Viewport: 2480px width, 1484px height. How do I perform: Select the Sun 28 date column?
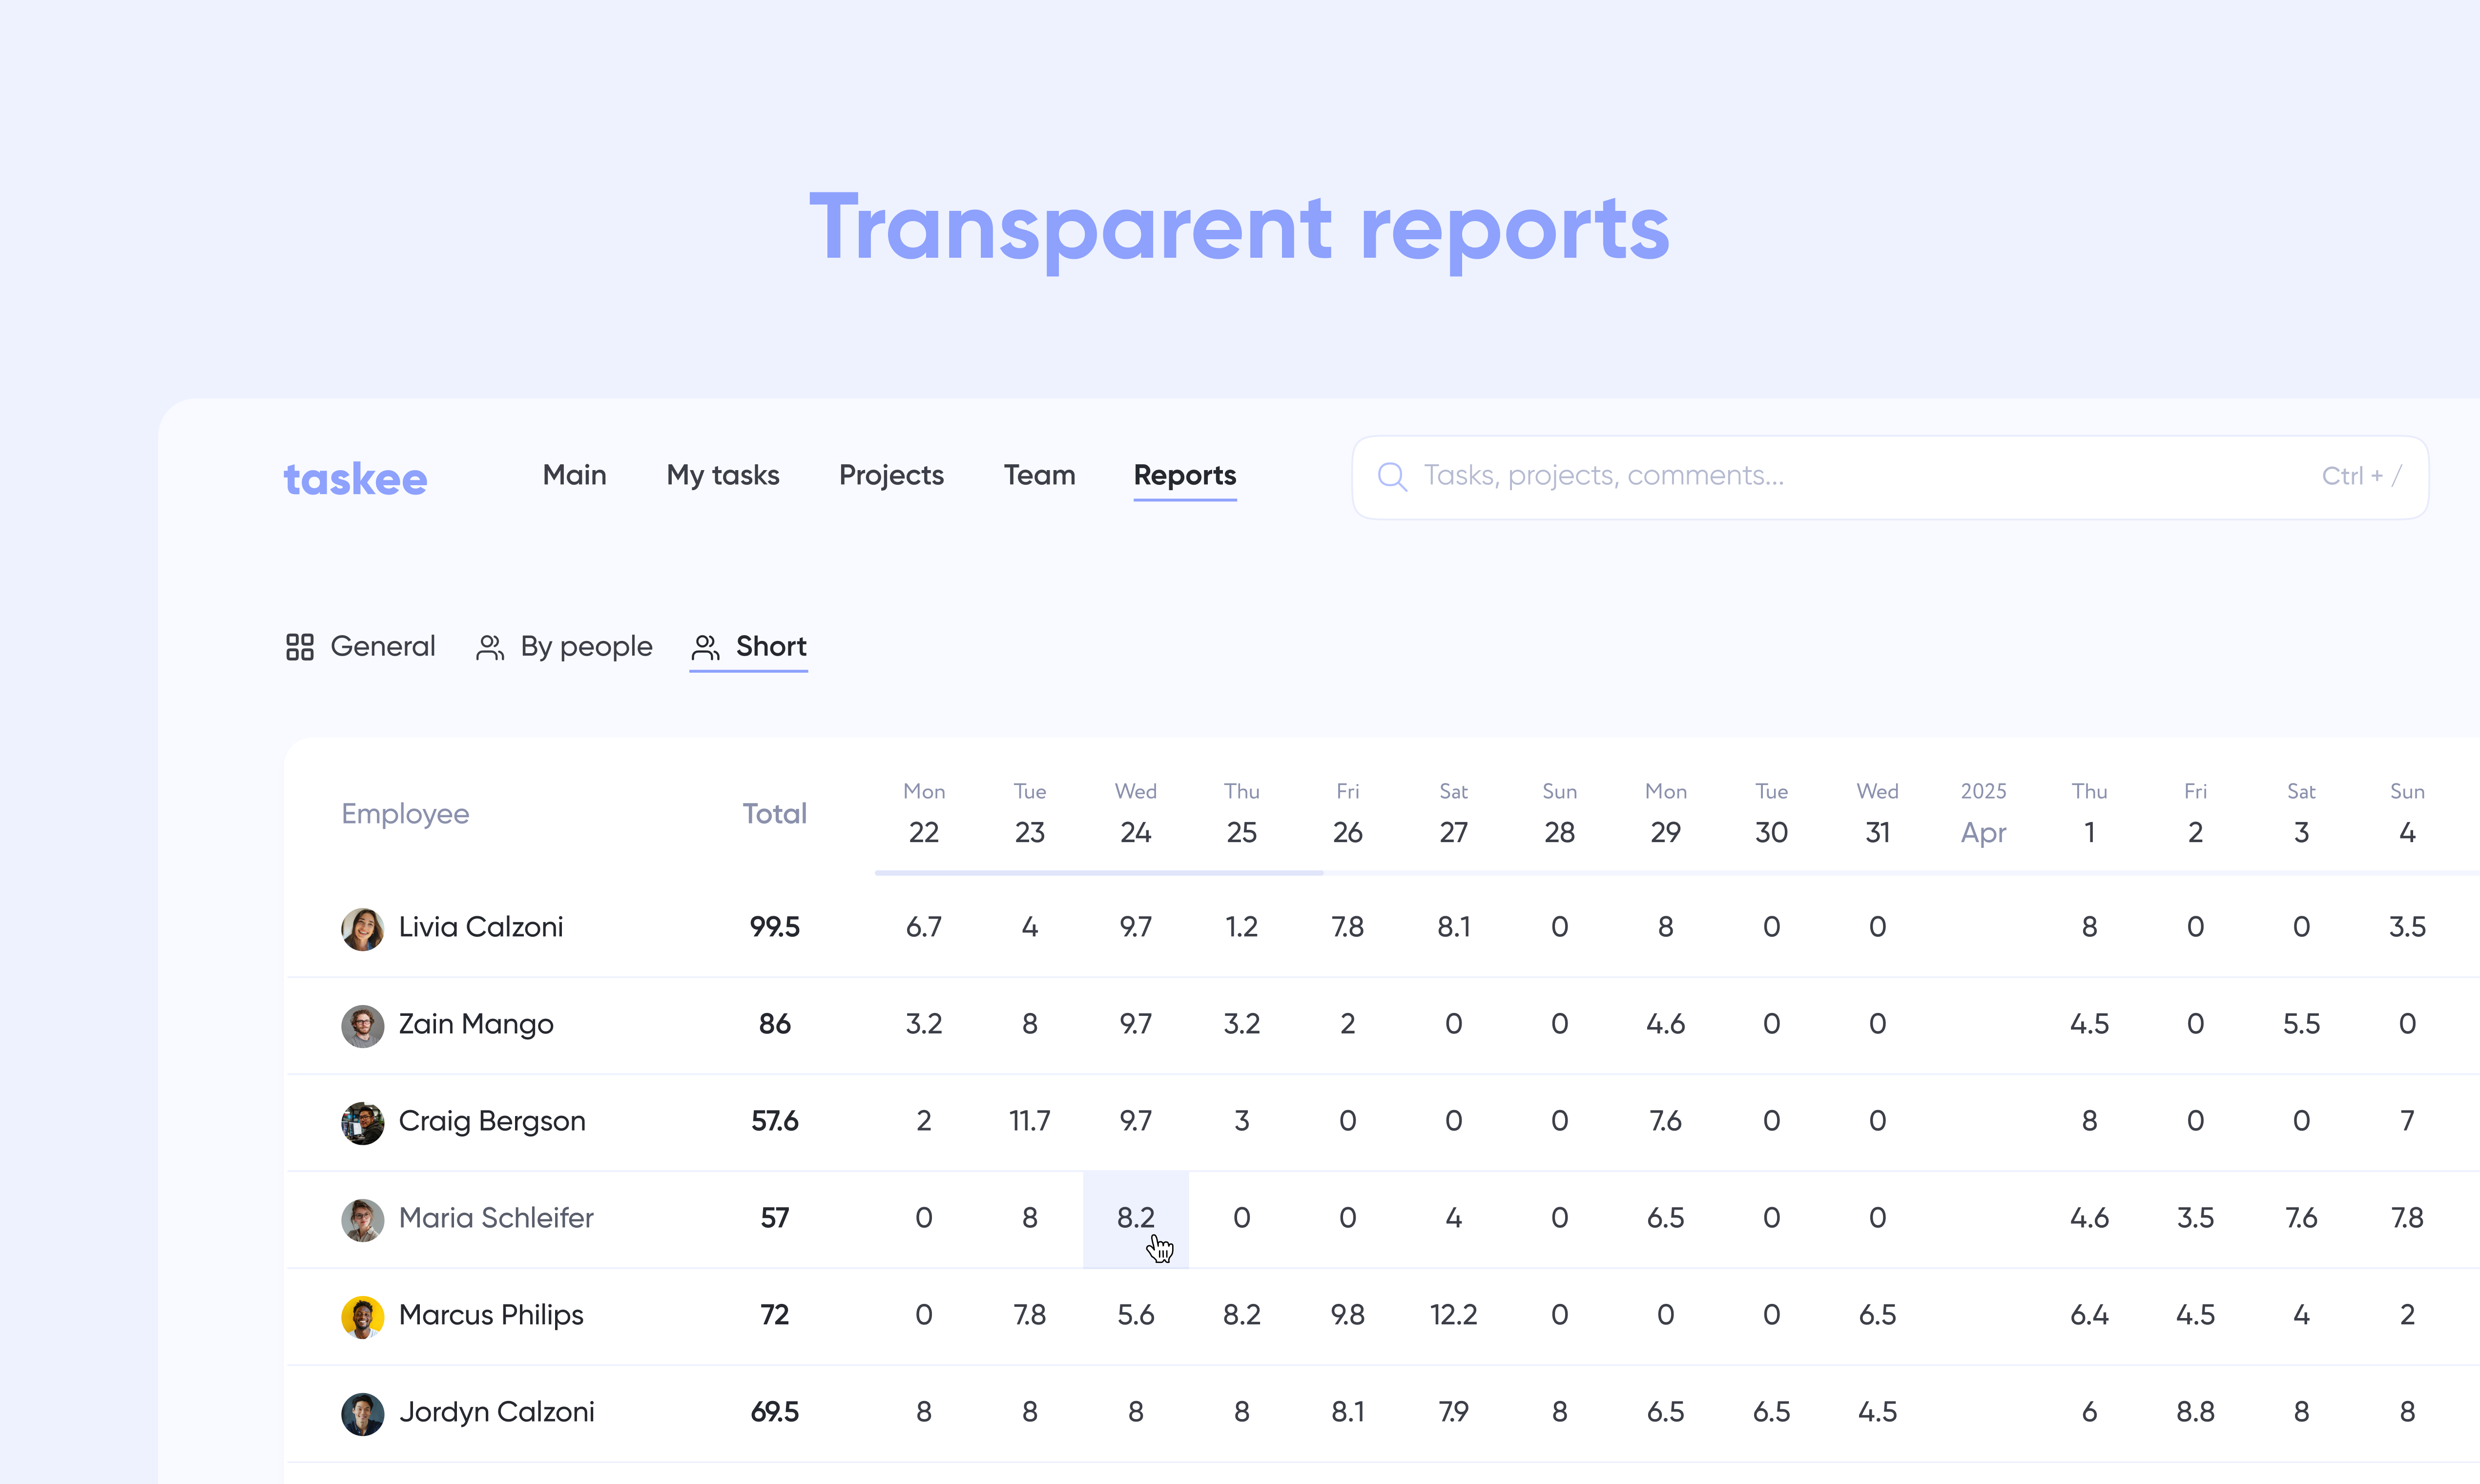pos(1560,814)
